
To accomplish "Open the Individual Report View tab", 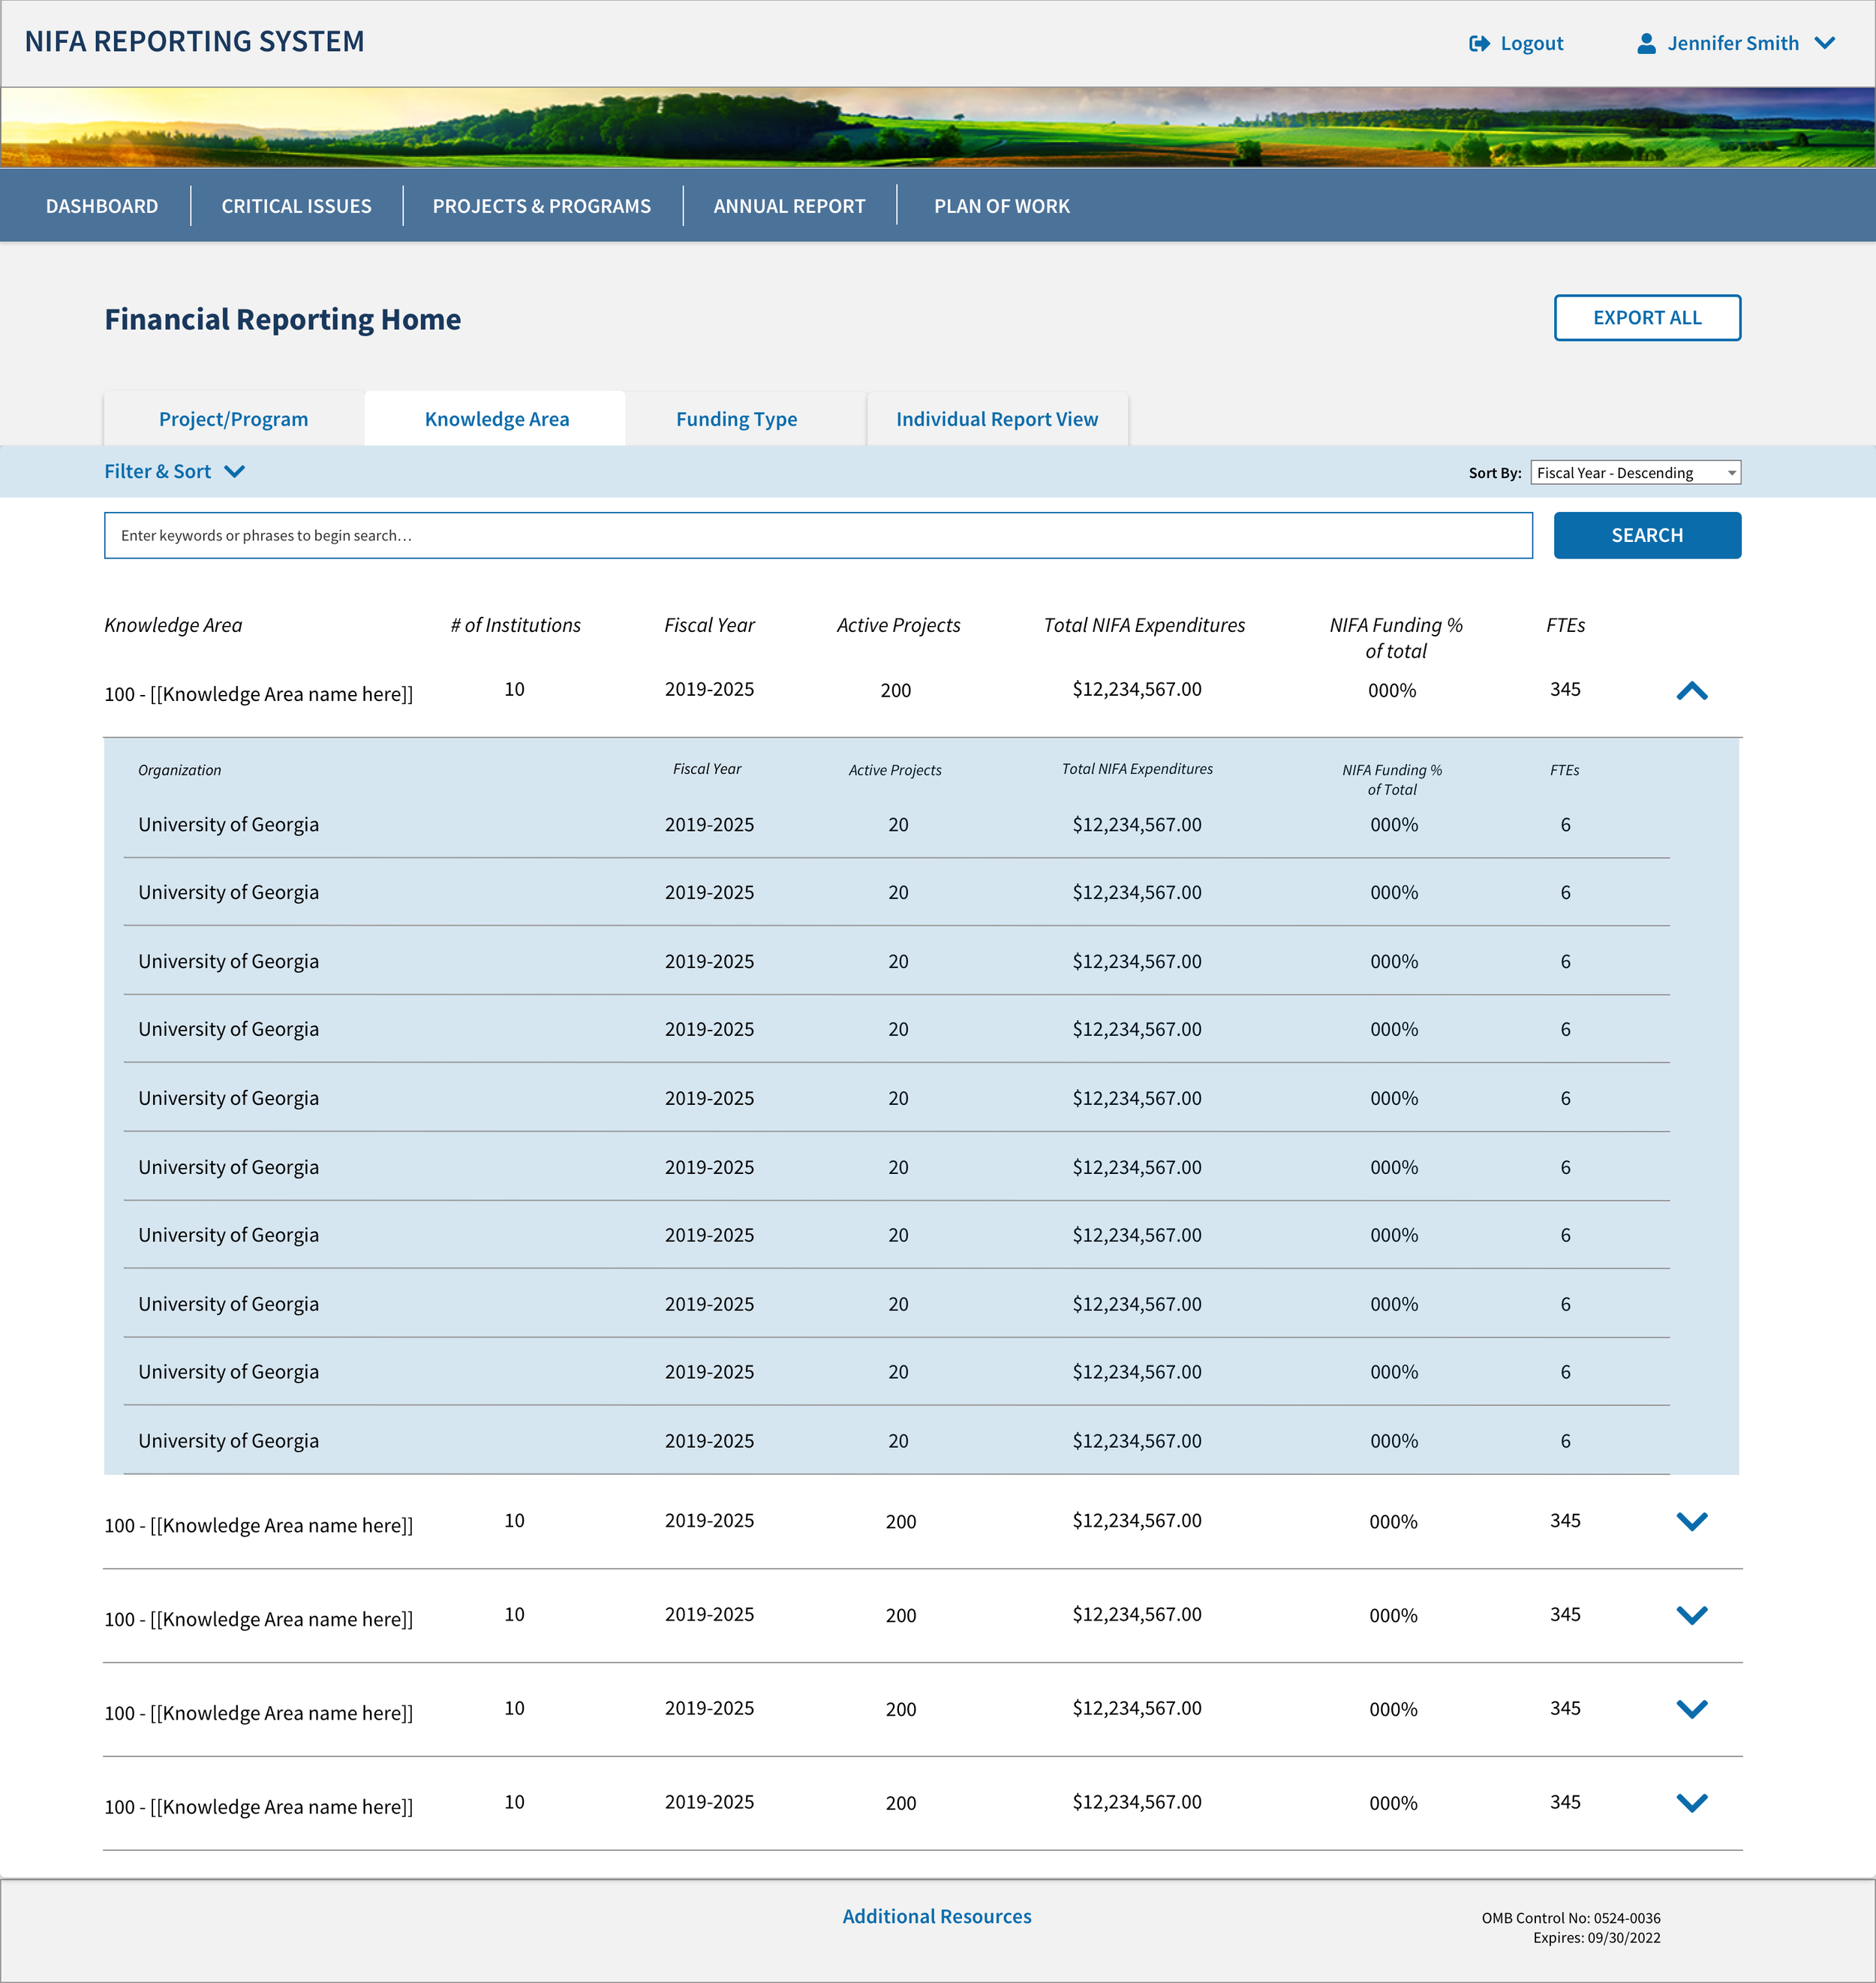I will (x=996, y=419).
